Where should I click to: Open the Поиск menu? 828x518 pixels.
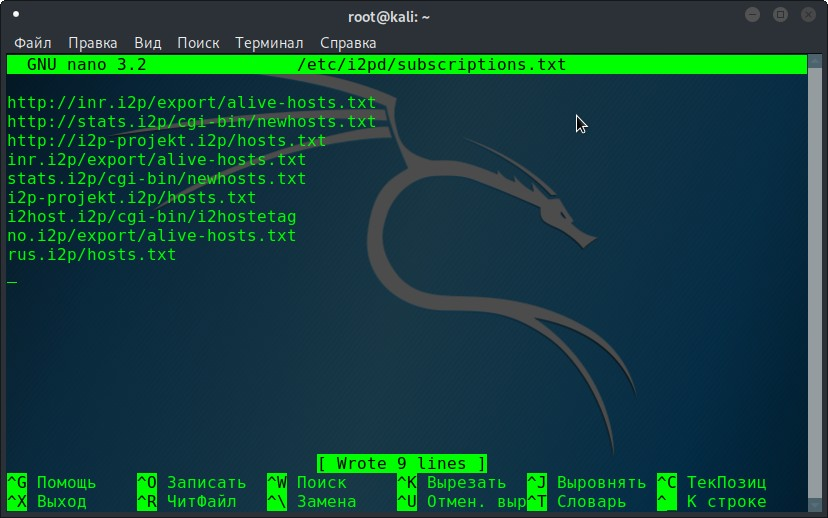click(198, 43)
